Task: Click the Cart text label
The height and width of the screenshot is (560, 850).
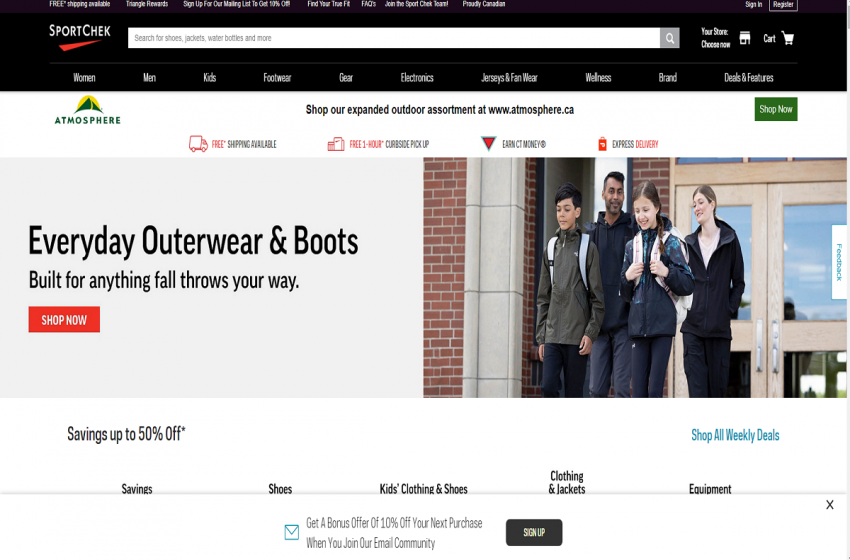Action: pyautogui.click(x=769, y=38)
